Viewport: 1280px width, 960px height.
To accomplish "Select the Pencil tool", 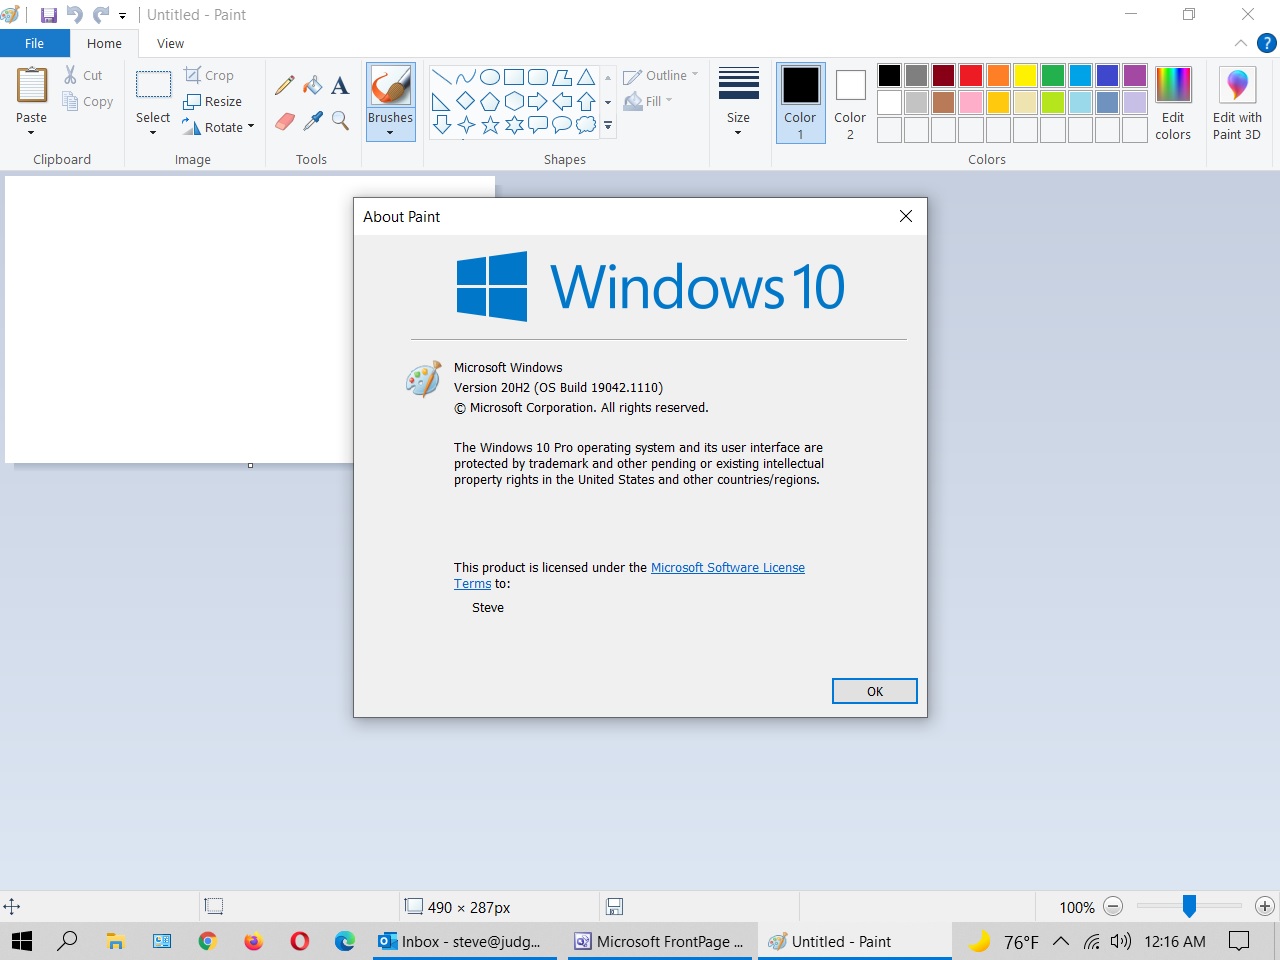I will point(285,86).
